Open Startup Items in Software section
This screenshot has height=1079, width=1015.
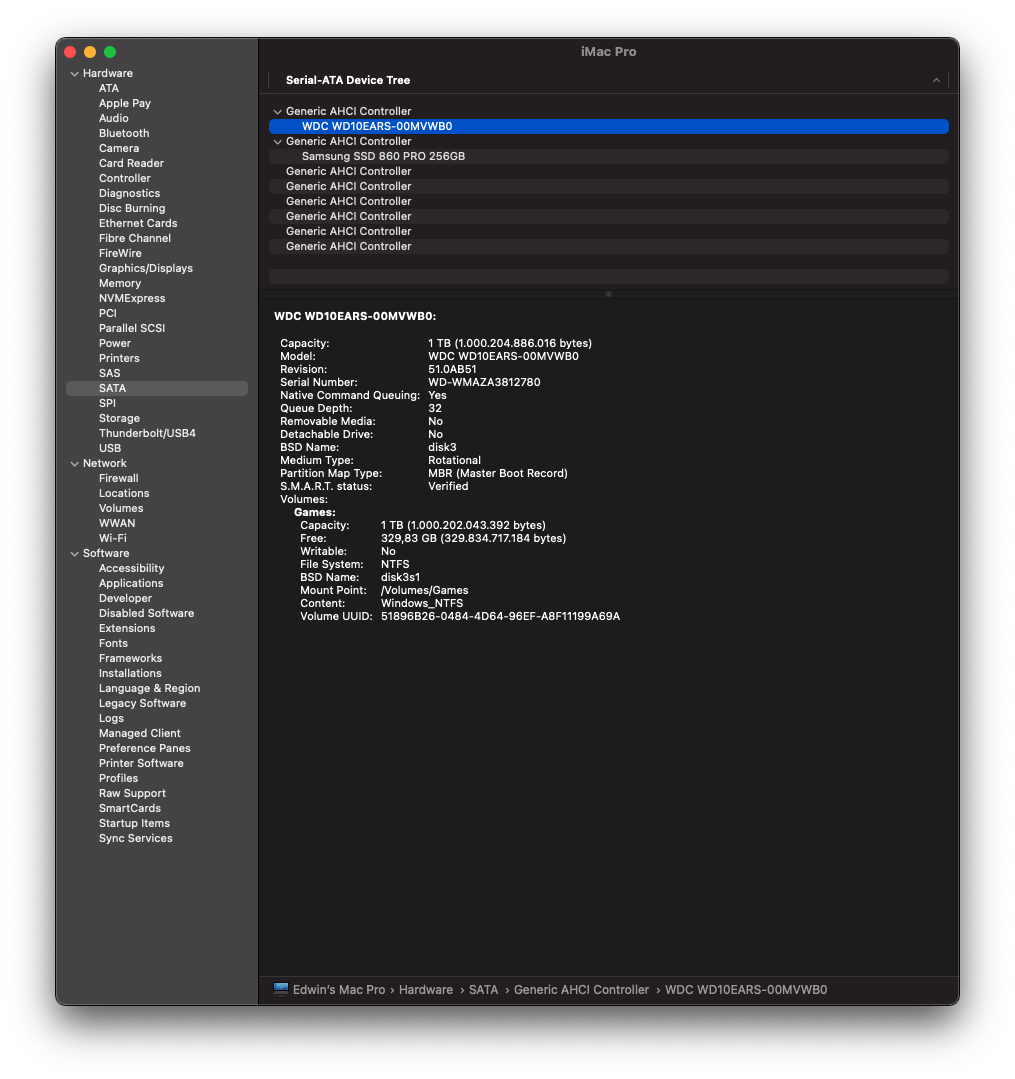(x=134, y=823)
